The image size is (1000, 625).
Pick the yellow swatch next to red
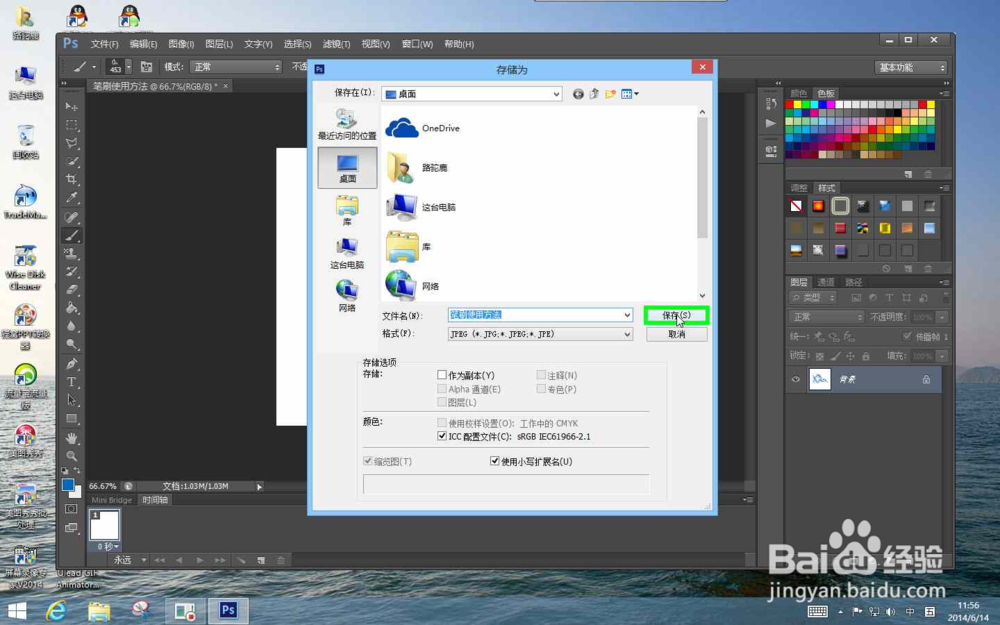click(798, 105)
